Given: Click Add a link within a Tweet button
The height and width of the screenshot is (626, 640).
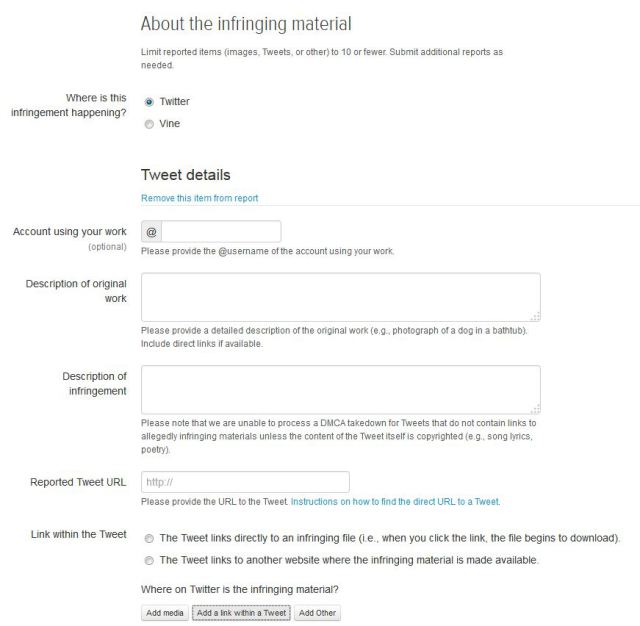Looking at the screenshot, I should [241, 613].
